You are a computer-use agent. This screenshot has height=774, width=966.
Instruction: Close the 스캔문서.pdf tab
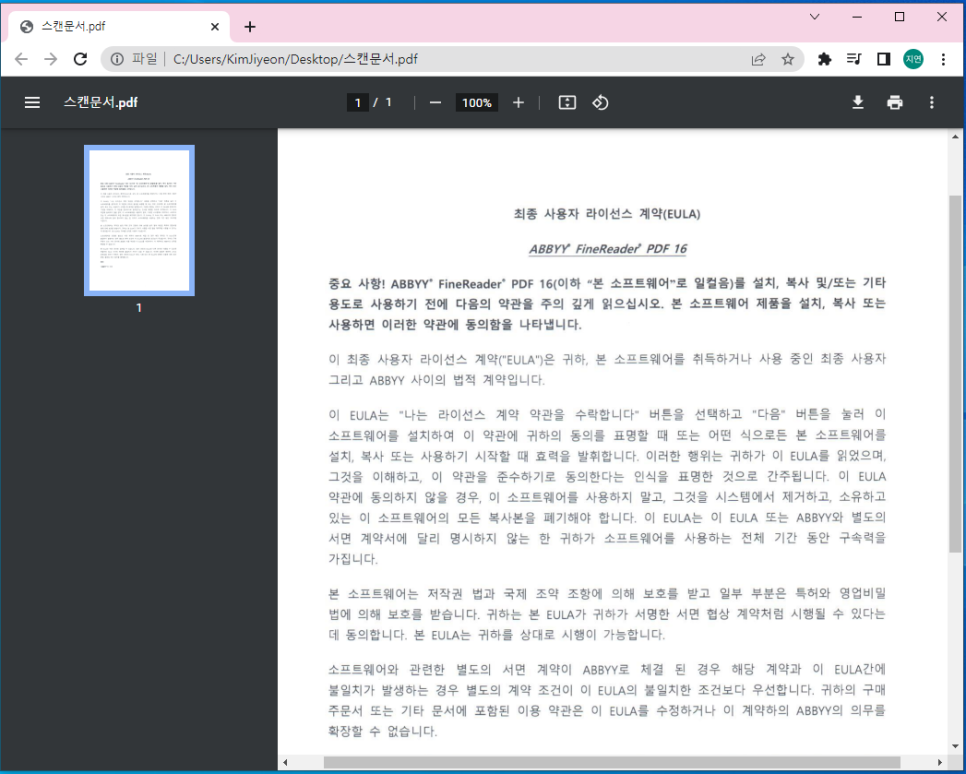point(214,26)
